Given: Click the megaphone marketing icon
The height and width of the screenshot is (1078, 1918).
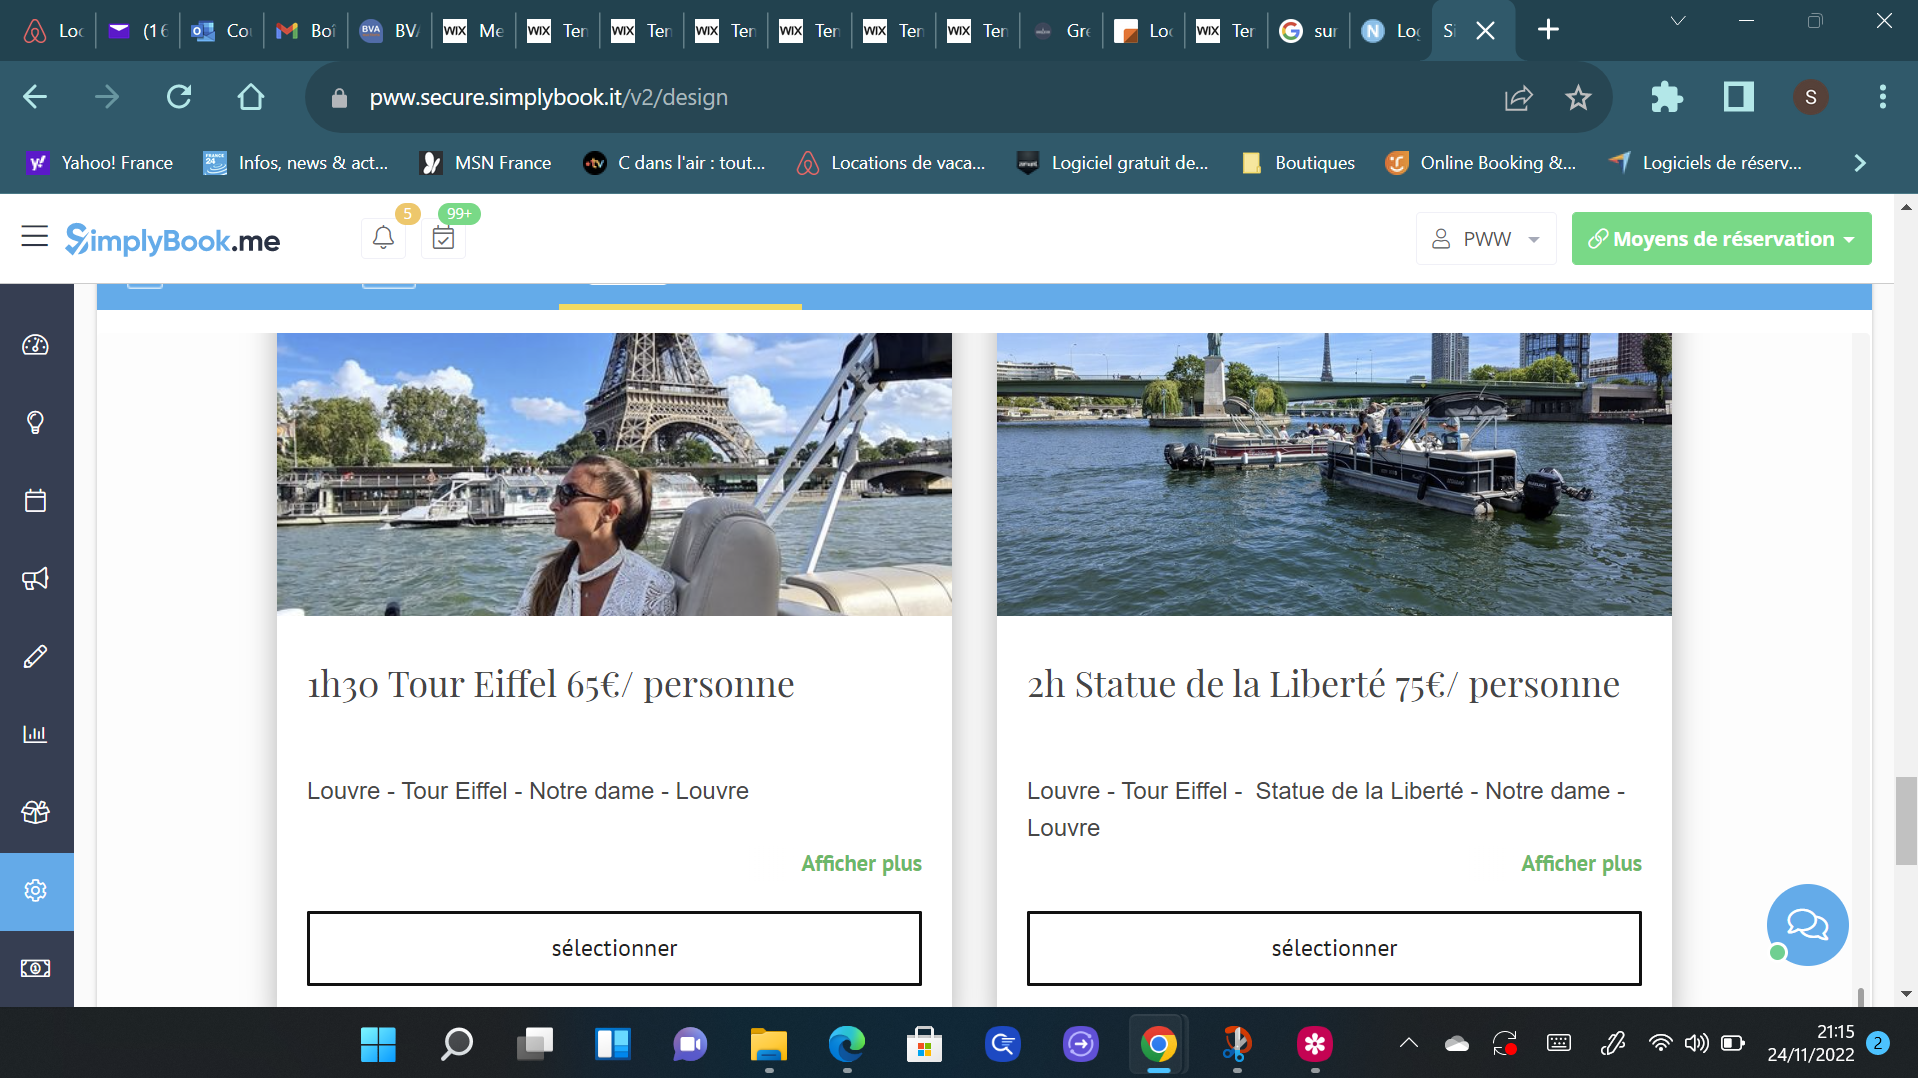Looking at the screenshot, I should pos(35,579).
